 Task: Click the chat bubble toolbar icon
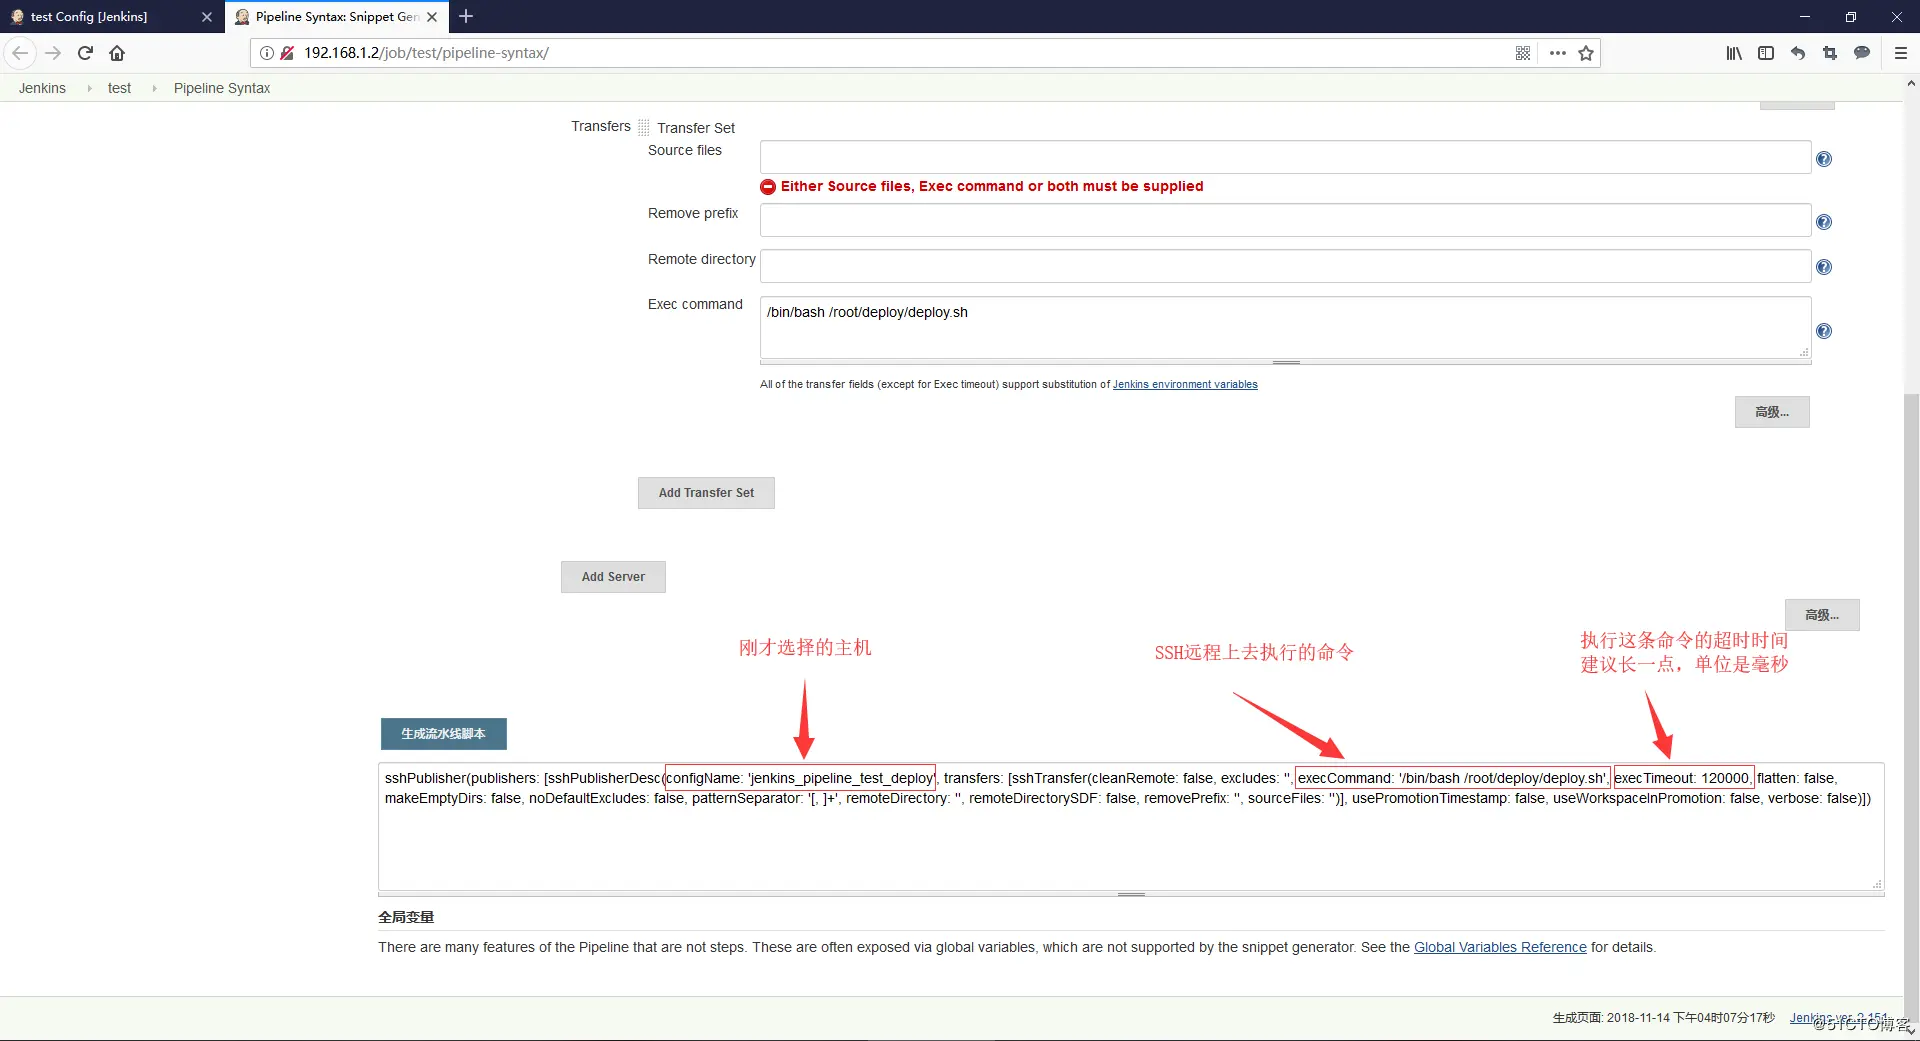[x=1862, y=53]
